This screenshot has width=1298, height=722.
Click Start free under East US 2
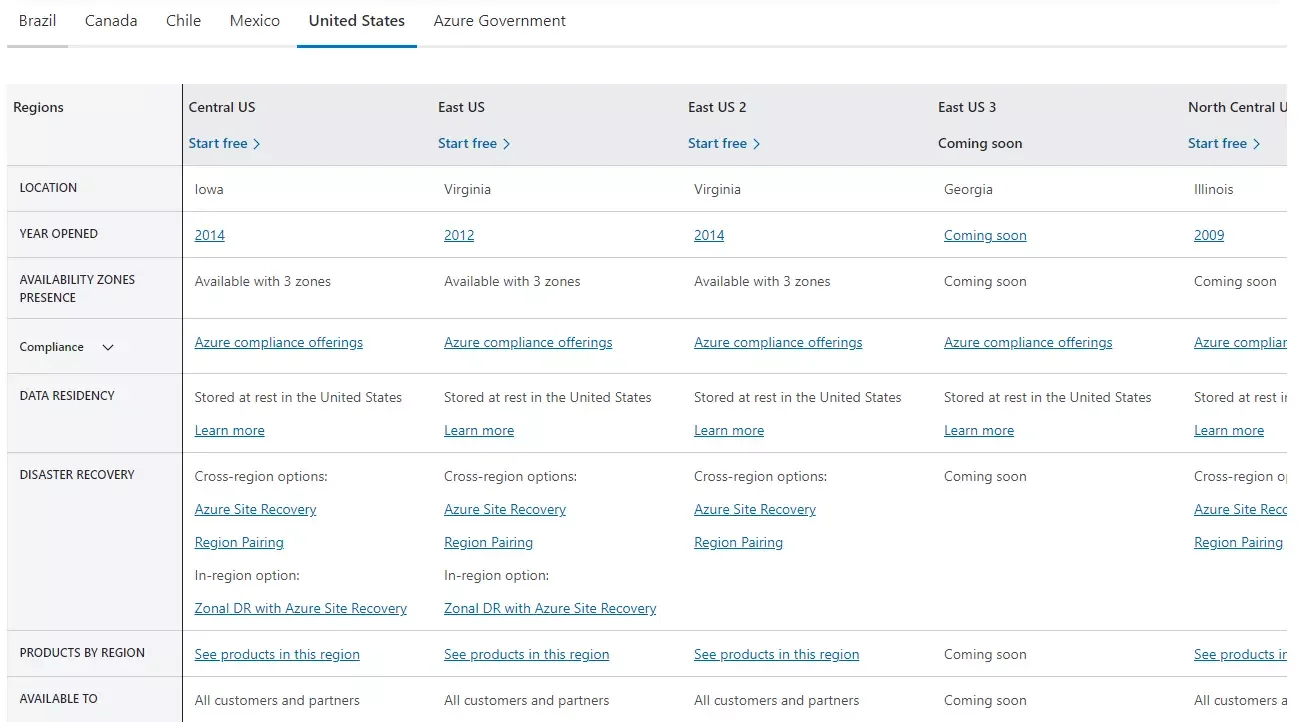[724, 143]
